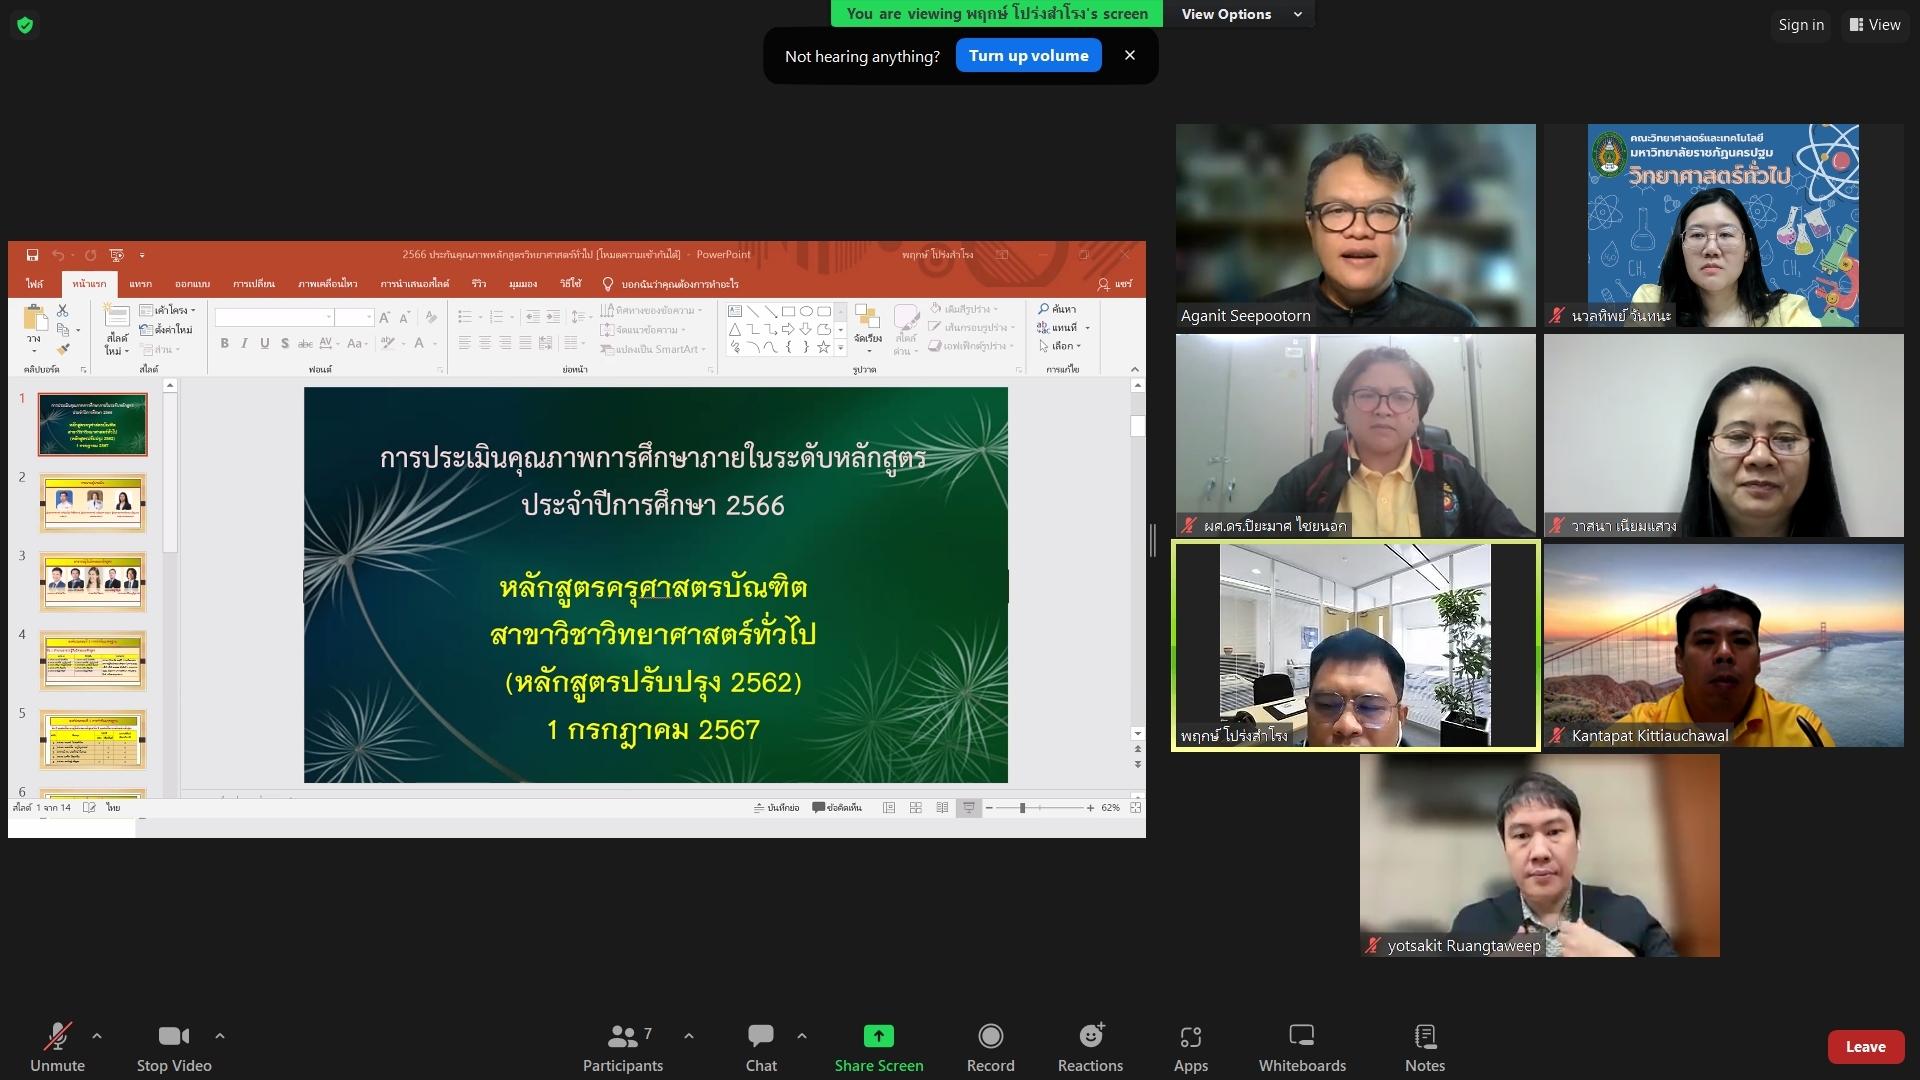Screen dimensions: 1920x1080
Task: Unmute the microphone
Action: point(57,1045)
